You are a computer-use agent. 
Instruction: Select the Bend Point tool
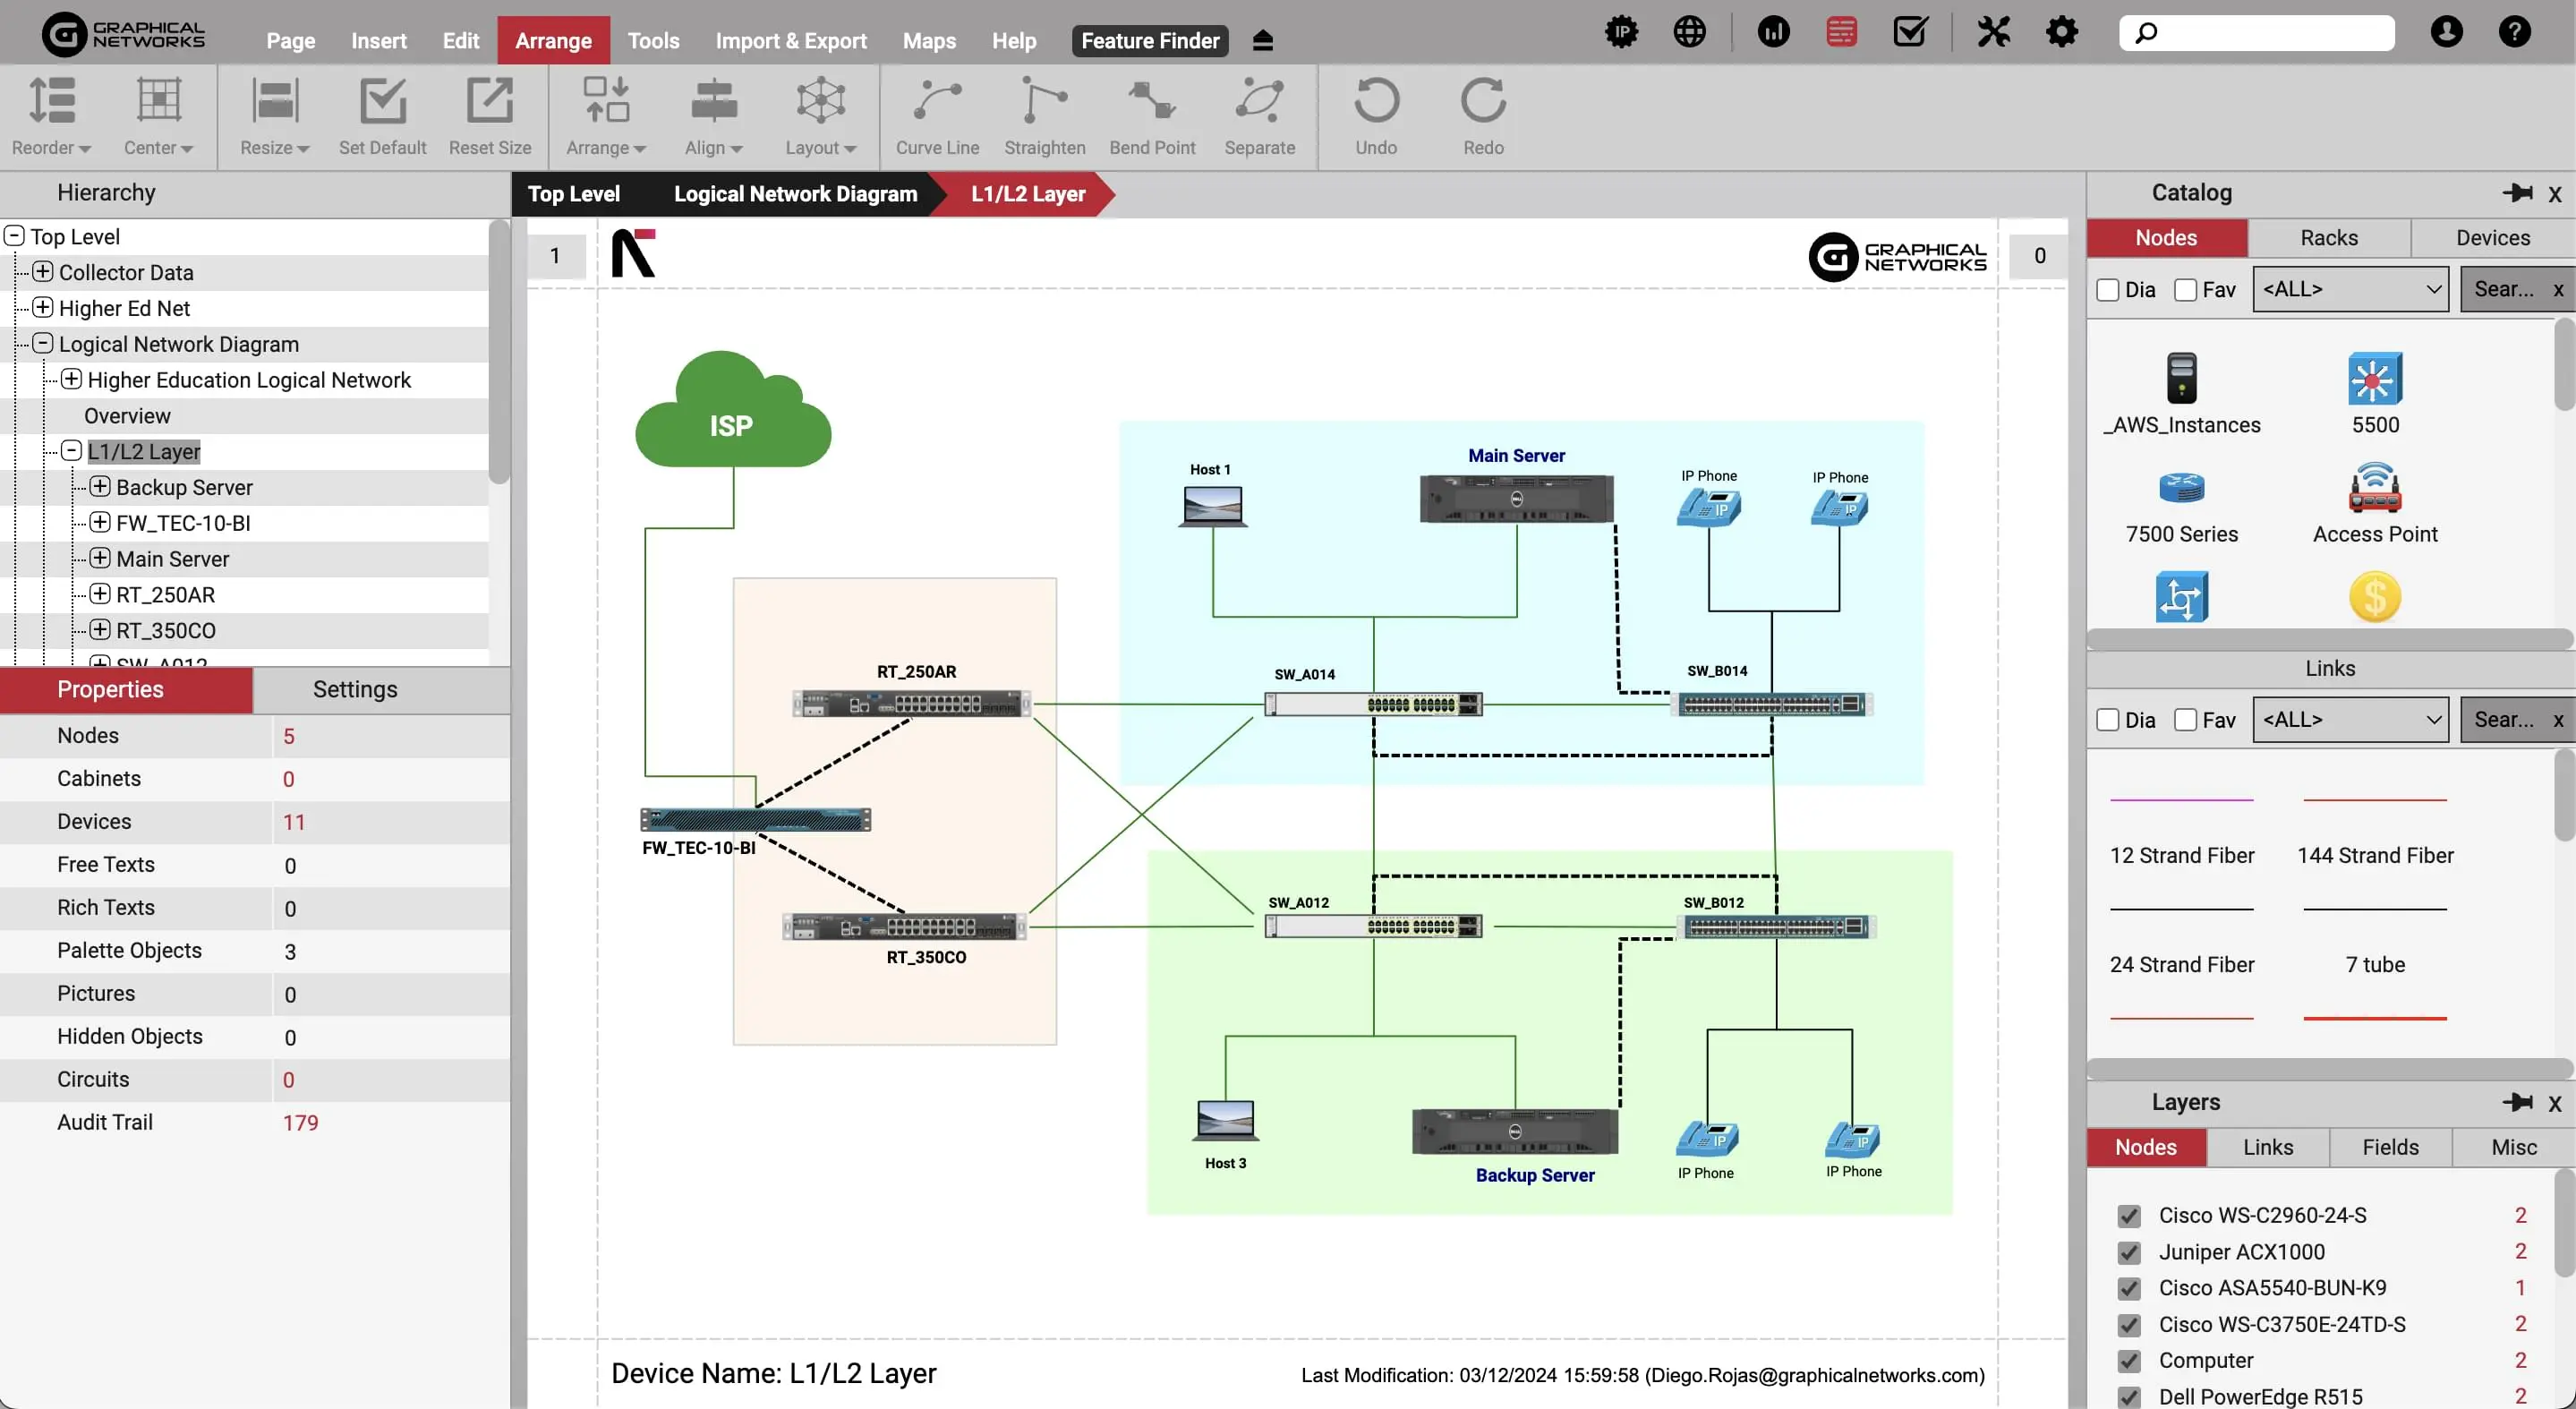point(1152,117)
